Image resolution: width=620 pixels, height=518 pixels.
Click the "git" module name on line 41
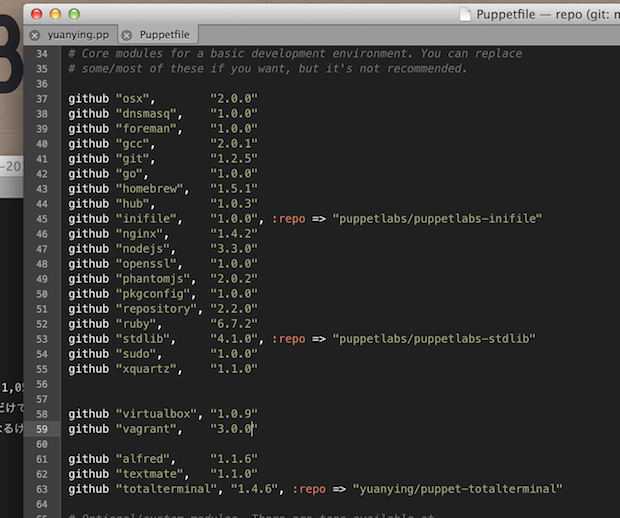click(132, 159)
